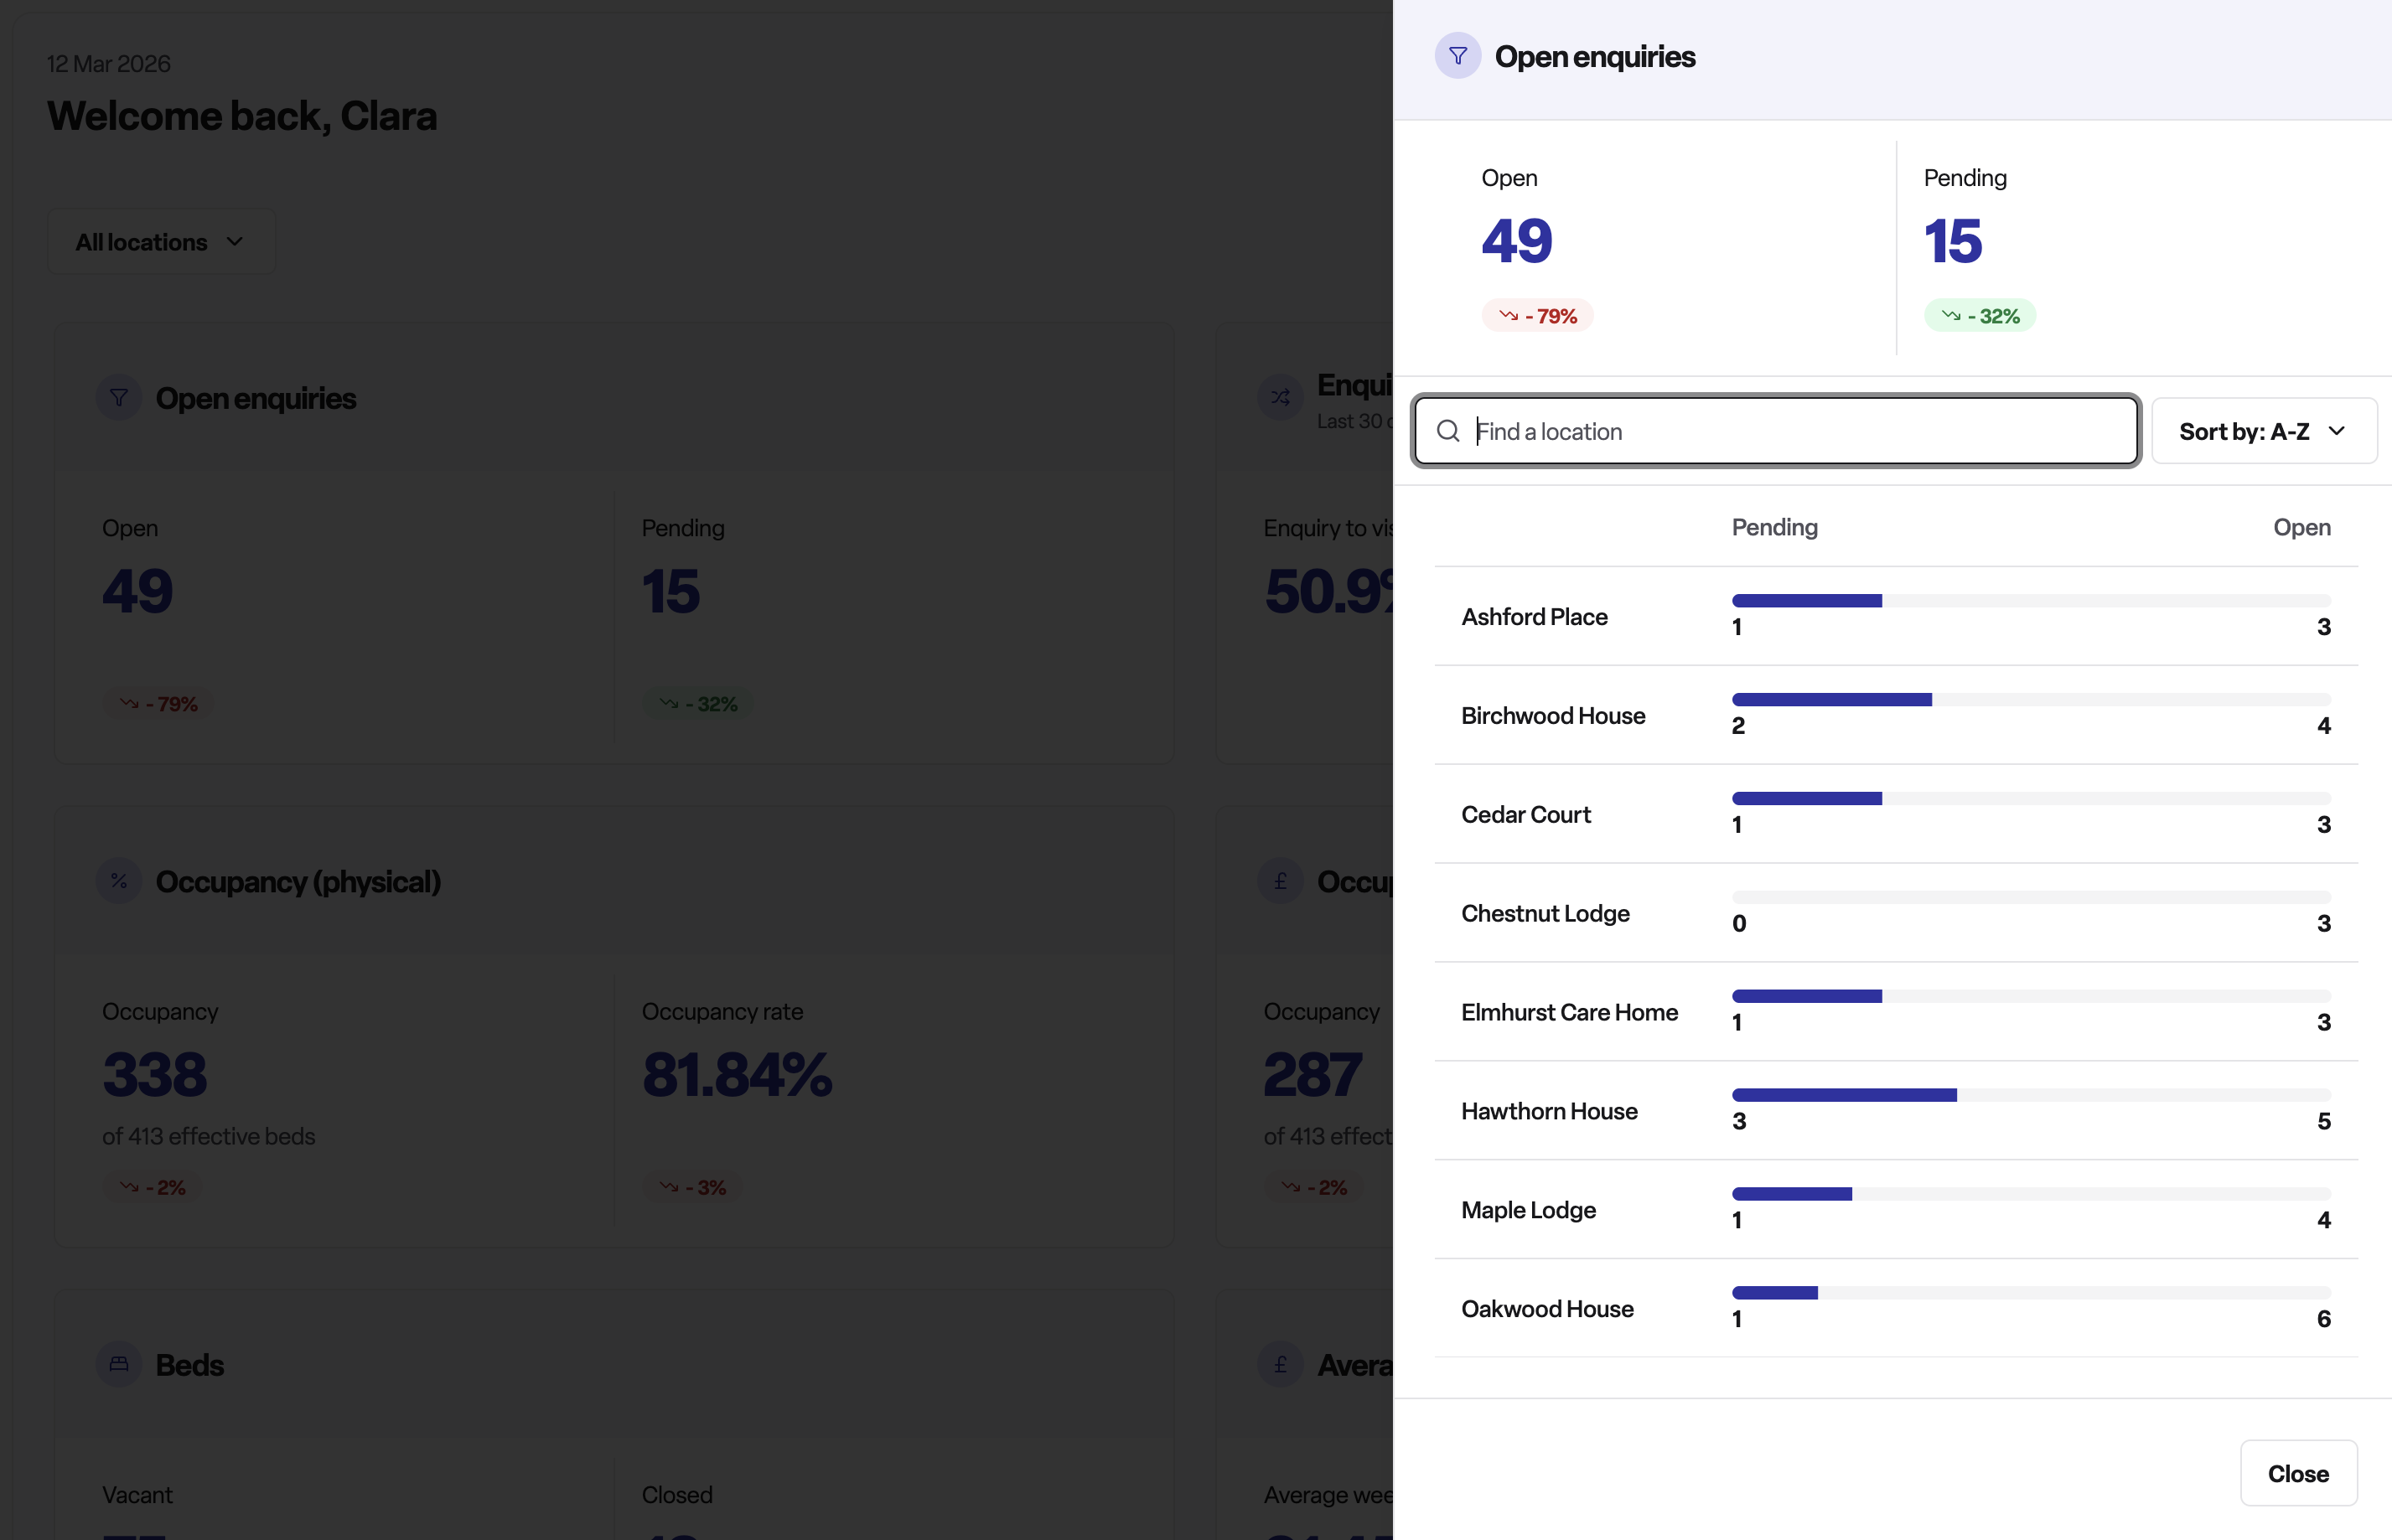Click the funnel icon beside the panel title
The width and height of the screenshot is (2392, 1540).
[x=1458, y=56]
